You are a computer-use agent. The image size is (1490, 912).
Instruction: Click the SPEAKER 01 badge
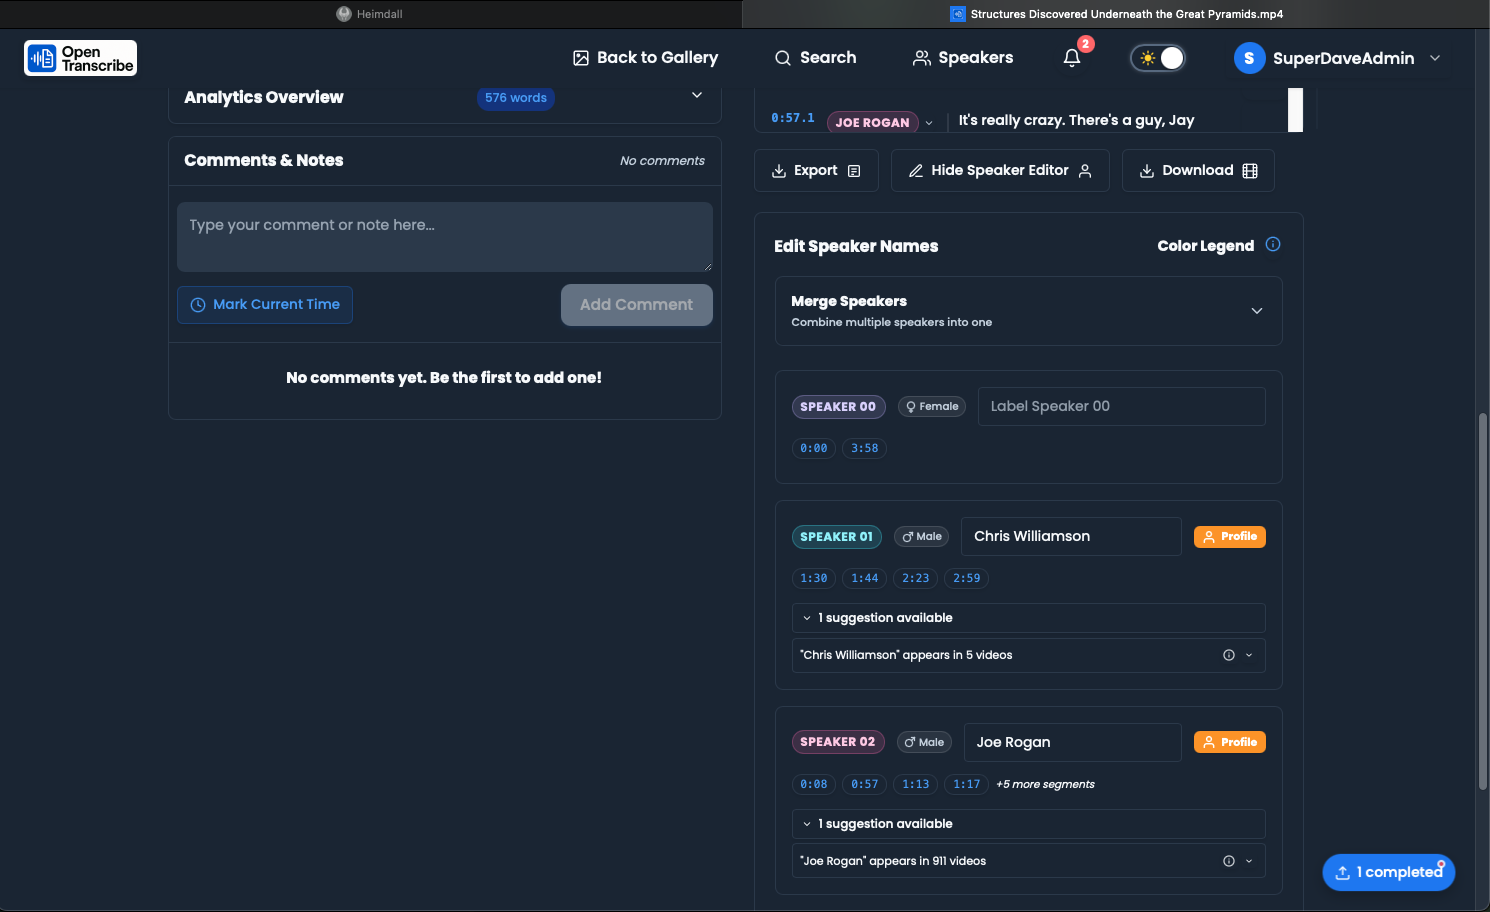tap(837, 537)
